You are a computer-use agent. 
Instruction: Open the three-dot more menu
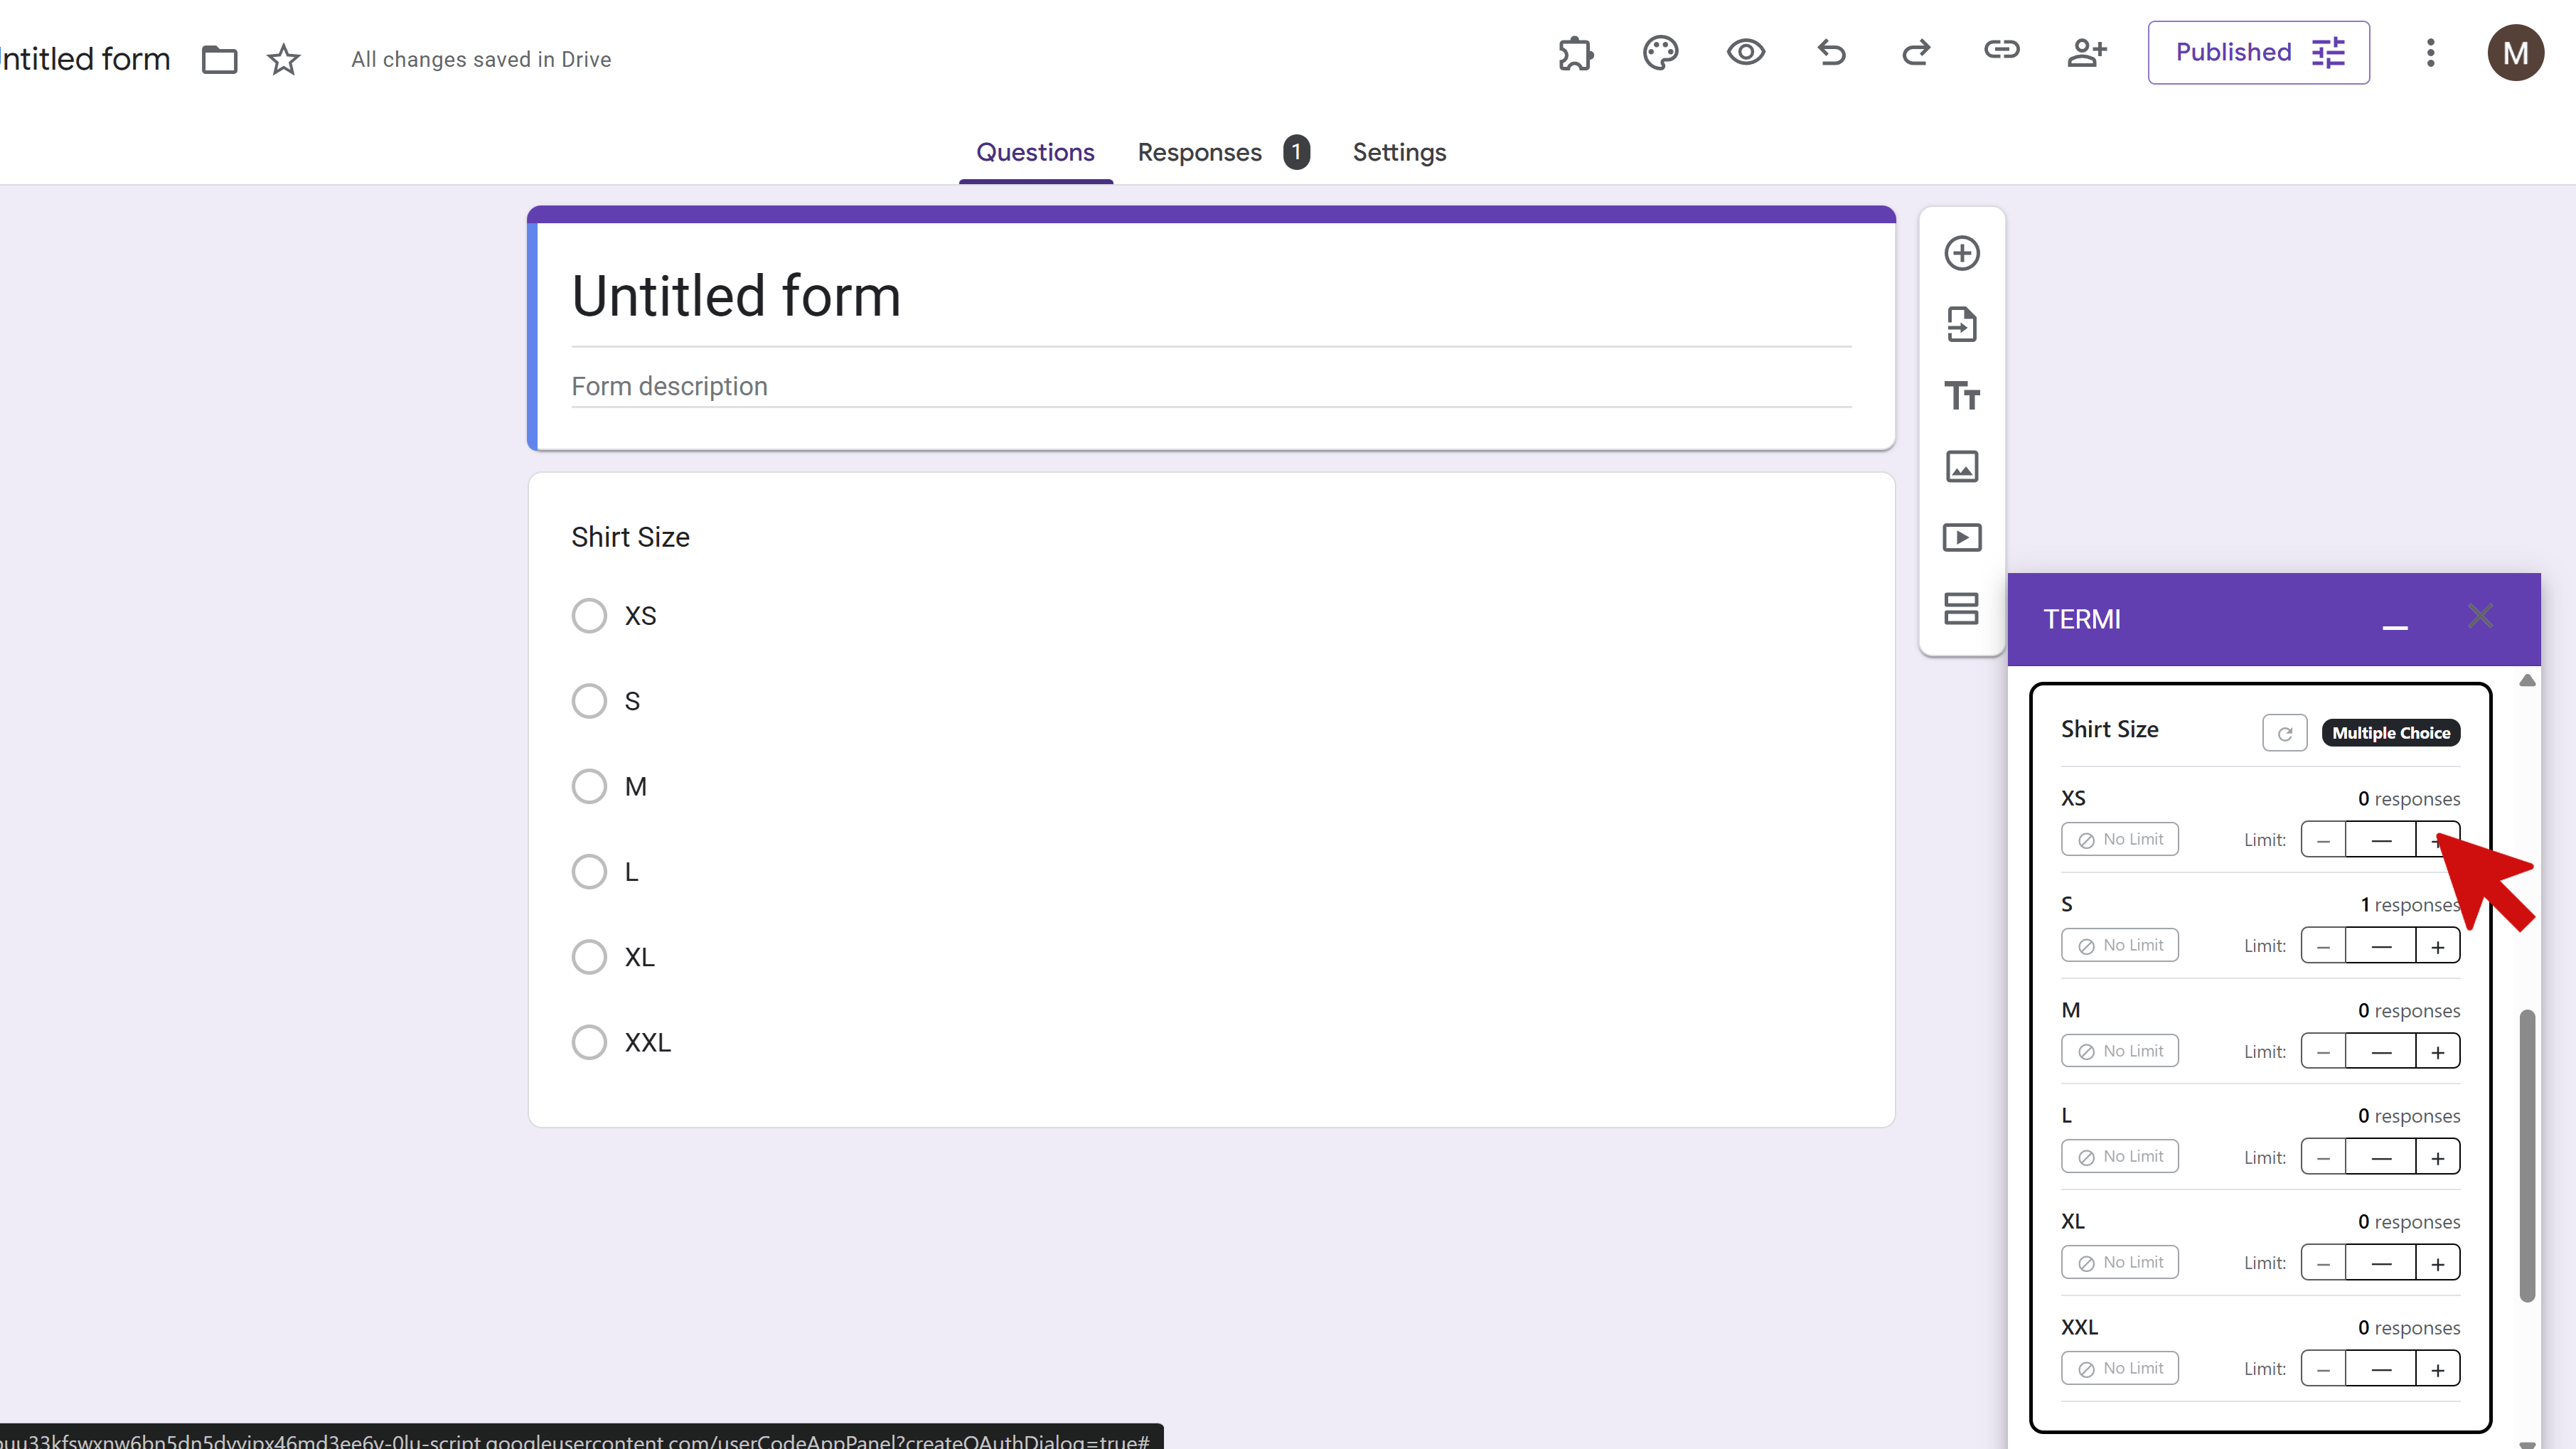point(2430,53)
